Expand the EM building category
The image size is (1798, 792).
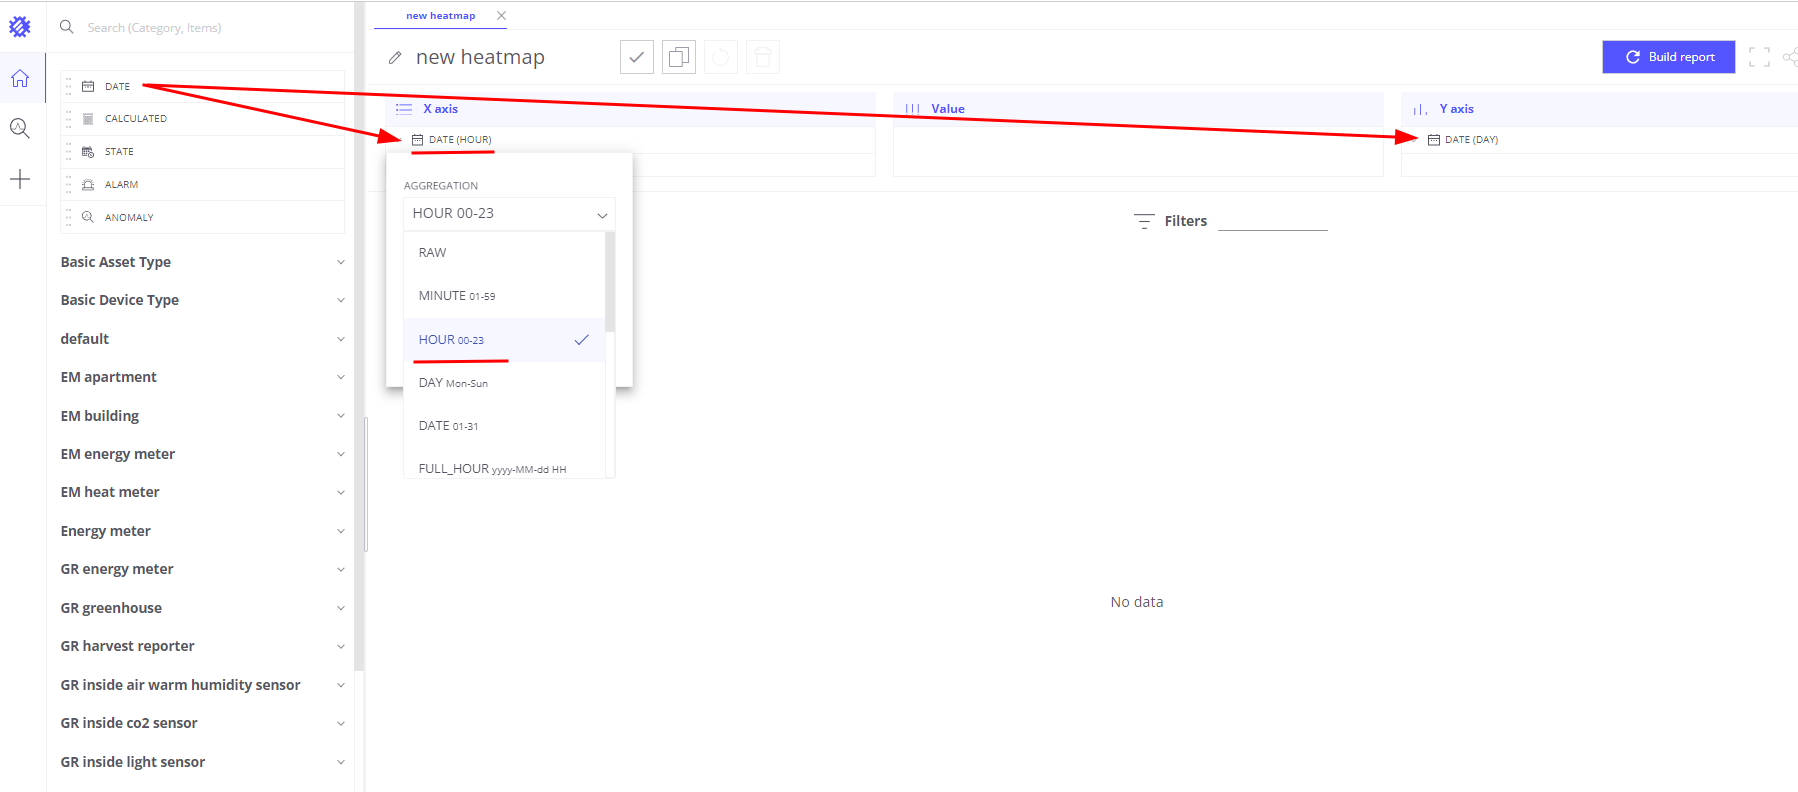(200, 416)
